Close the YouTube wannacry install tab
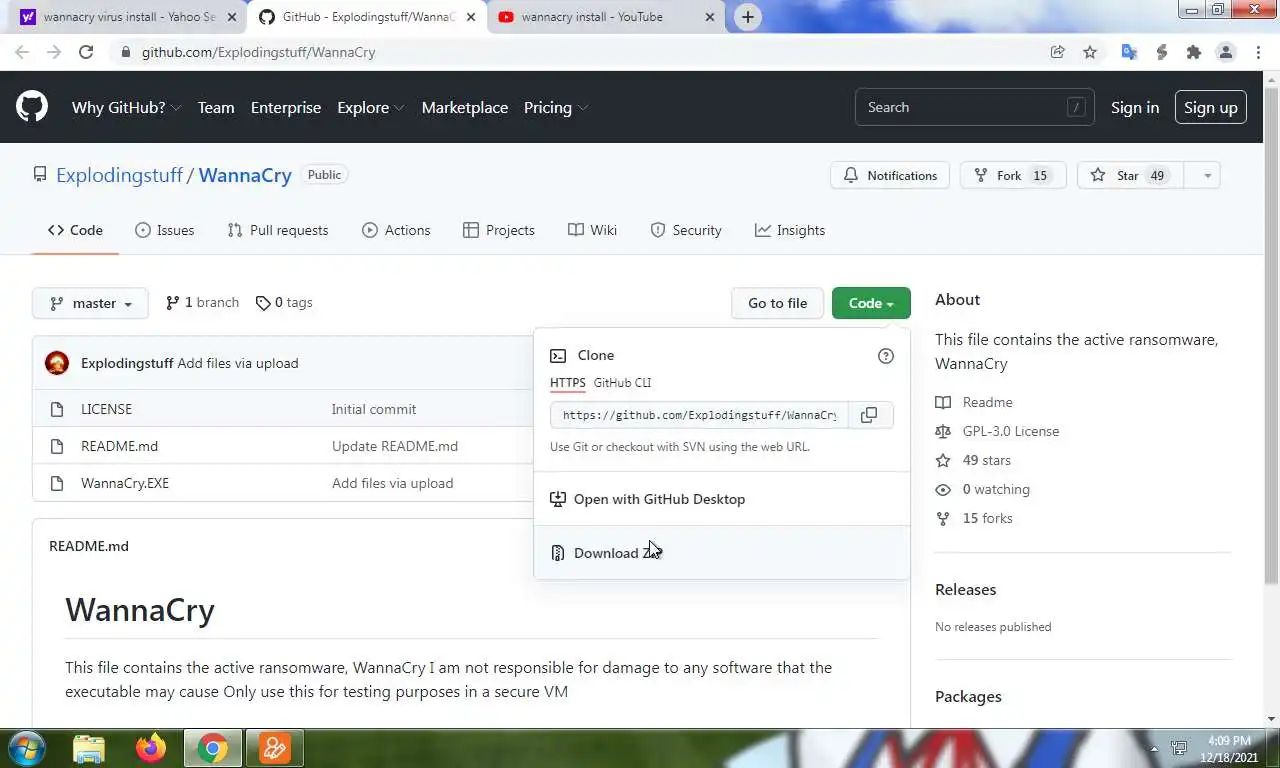Screen dimensions: 1280x768 710,17
